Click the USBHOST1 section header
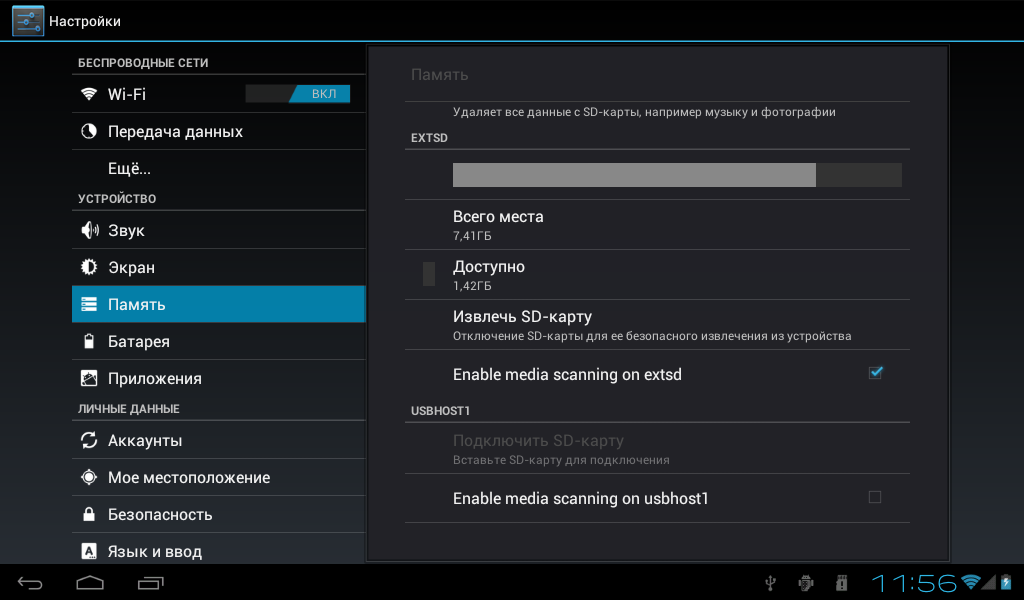 point(440,411)
